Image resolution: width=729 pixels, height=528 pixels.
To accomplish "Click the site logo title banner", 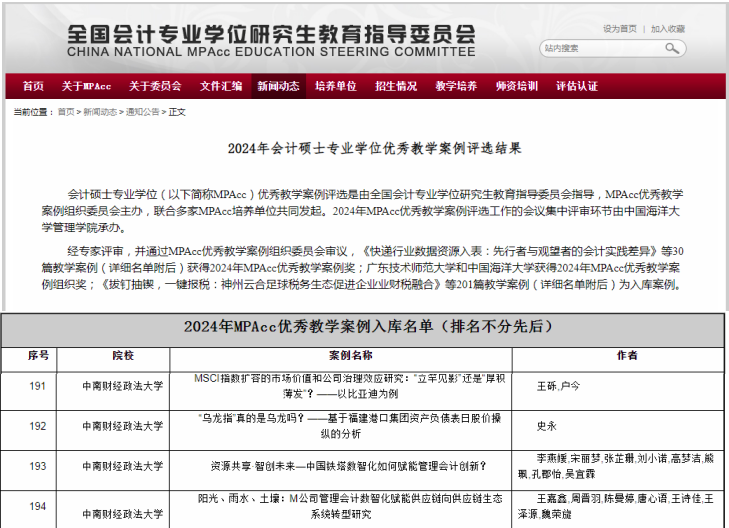I will [270, 38].
